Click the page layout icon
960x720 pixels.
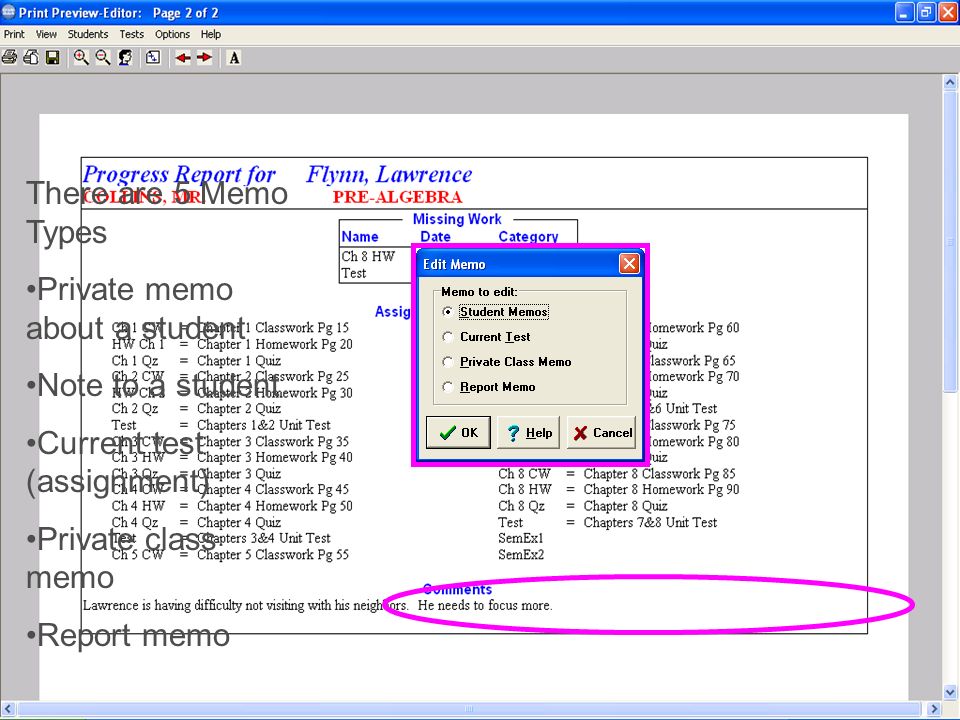coord(153,58)
